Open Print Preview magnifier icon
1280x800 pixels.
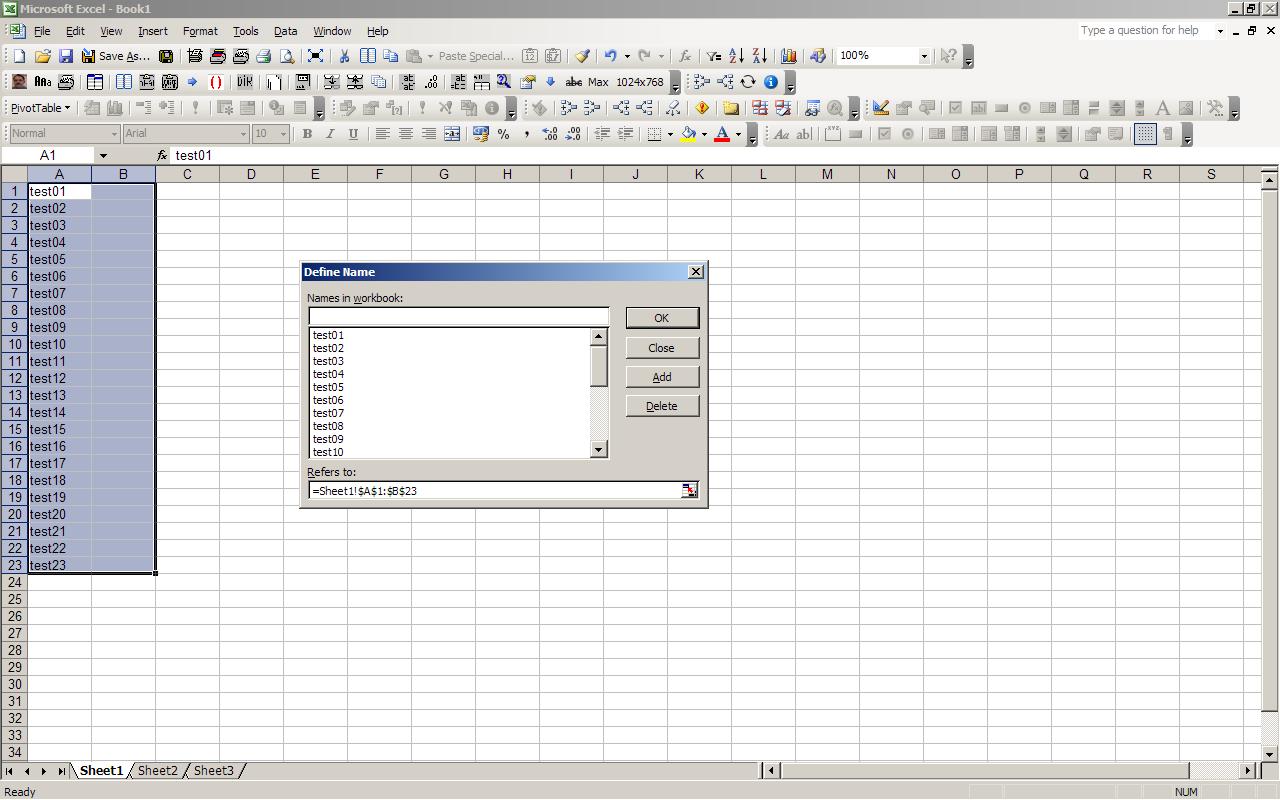tap(287, 56)
